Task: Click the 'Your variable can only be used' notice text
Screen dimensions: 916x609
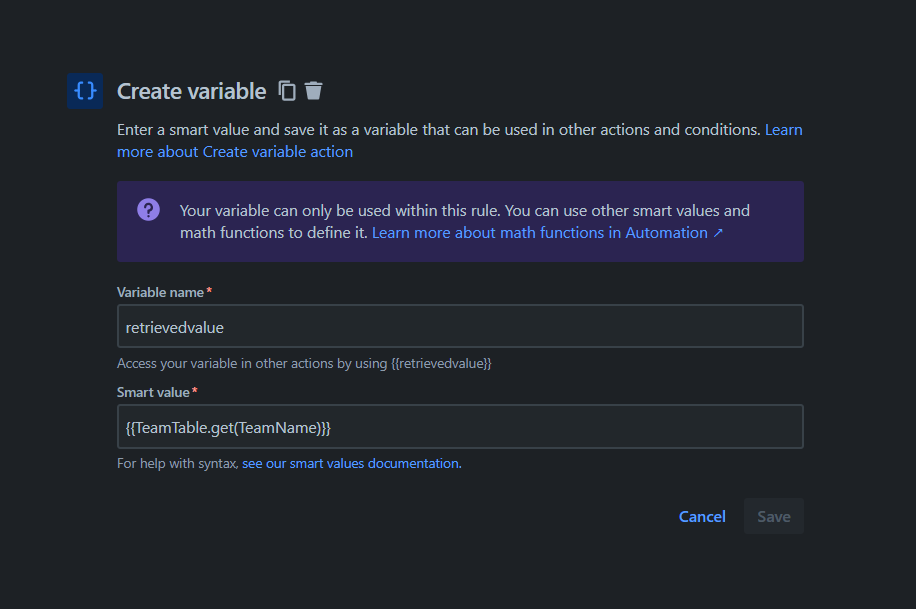Action: pos(464,222)
